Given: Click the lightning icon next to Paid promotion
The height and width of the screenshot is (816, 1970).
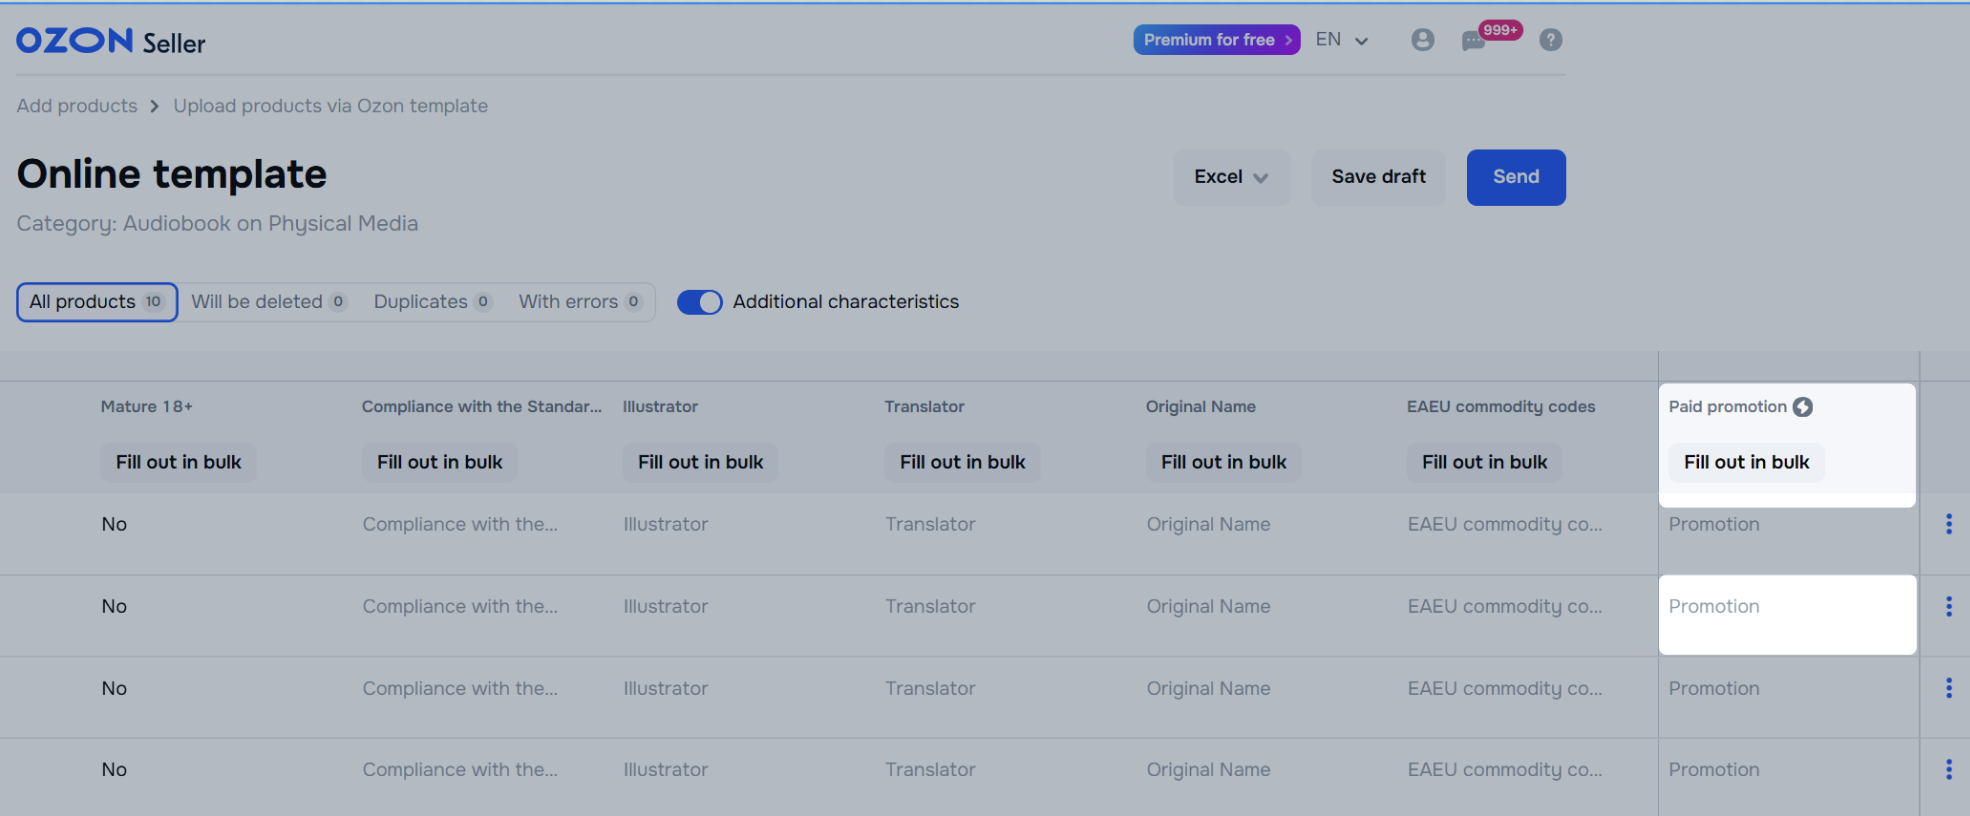Looking at the screenshot, I should 1803,407.
